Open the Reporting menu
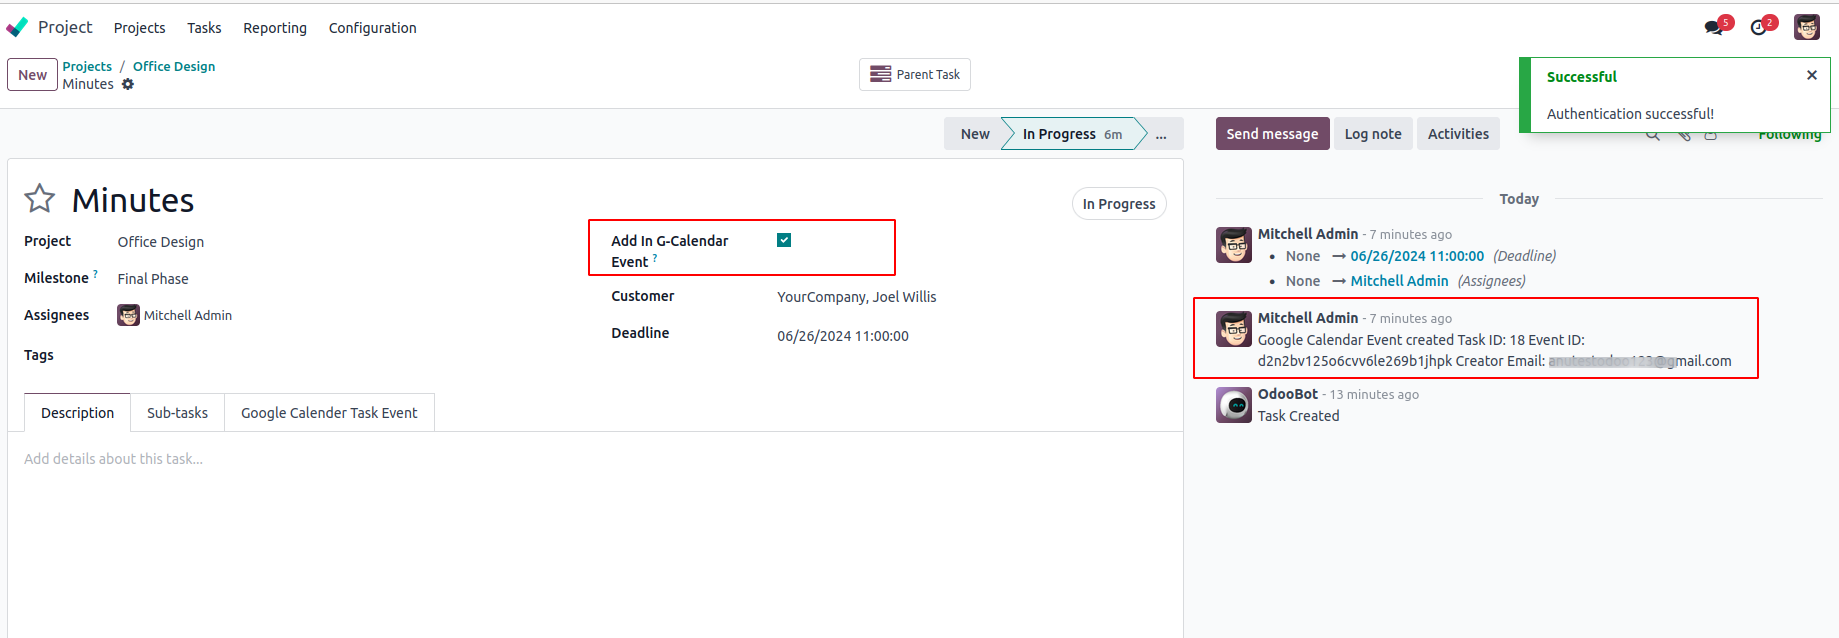1839x638 pixels. click(x=274, y=28)
